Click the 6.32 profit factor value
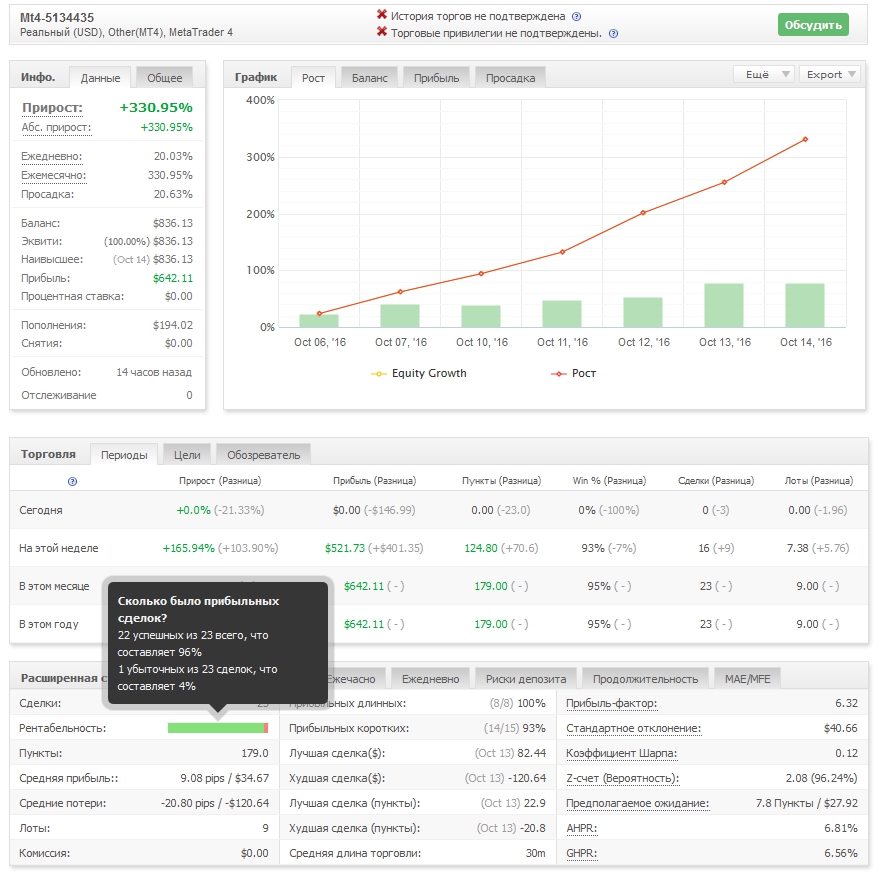Viewport: 882px width, 879px height. (x=847, y=703)
